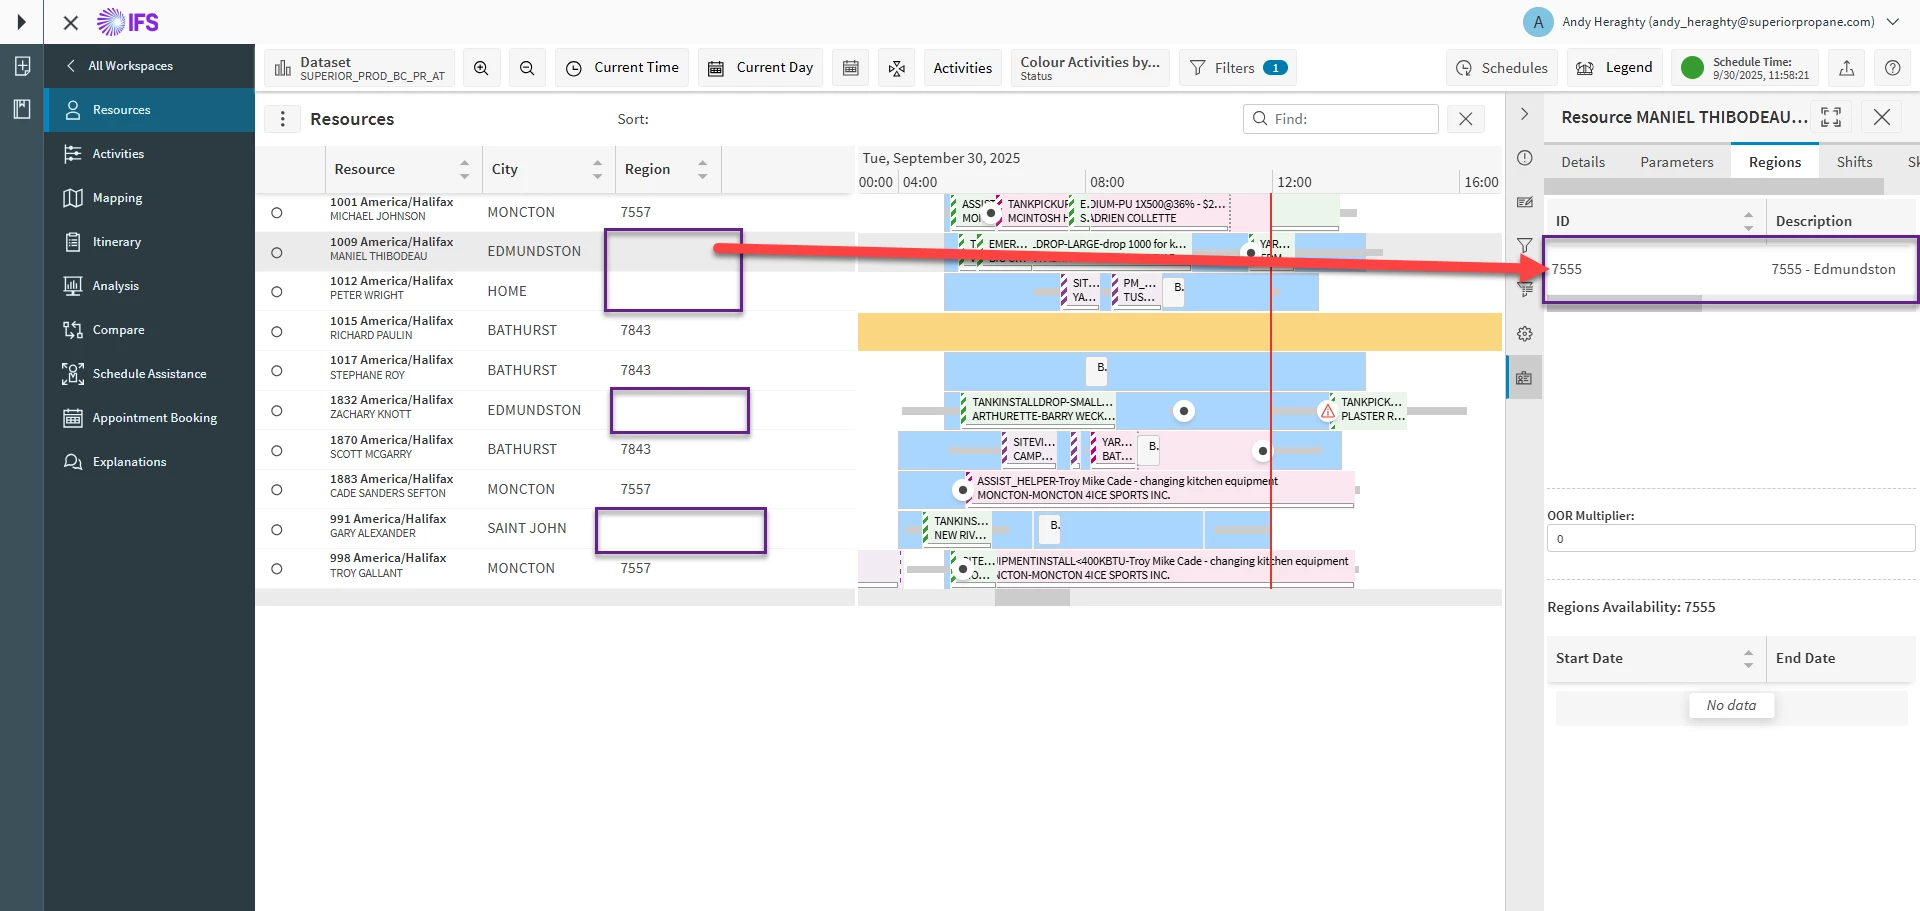This screenshot has width=1920, height=911.
Task: Select the radio for Peter Wright
Action: click(277, 292)
